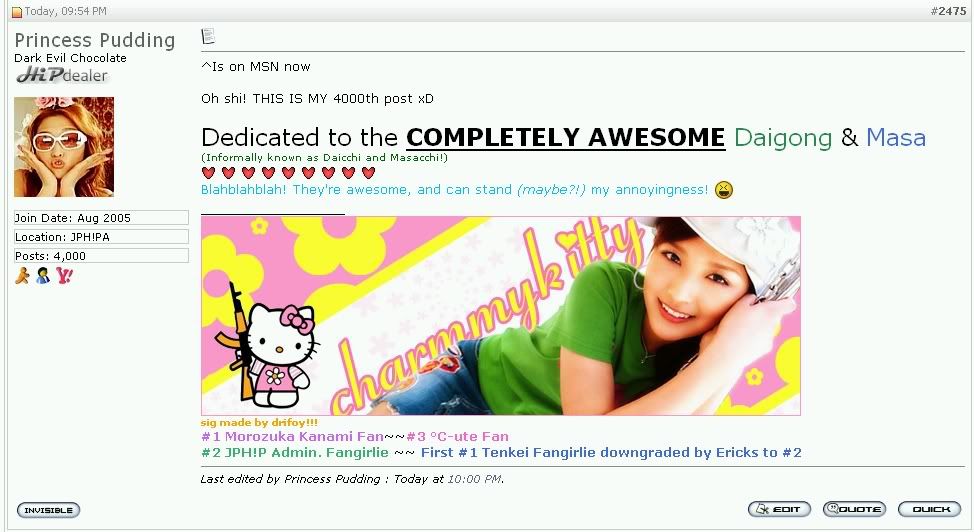Click the Quick reply button
The height and width of the screenshot is (532, 974).
929,509
